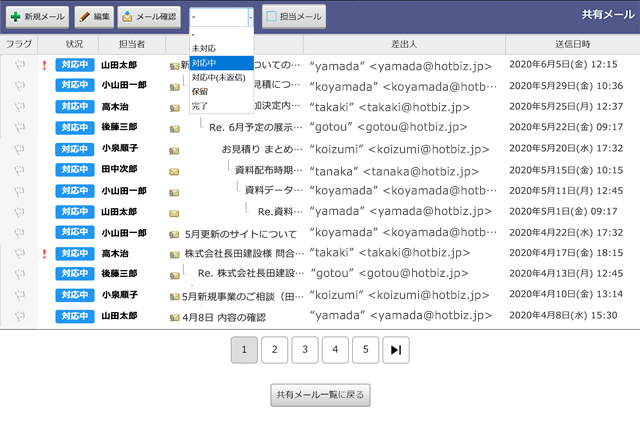Screen dimensions: 640x426
Task: Jump to last page arrow button
Action: coord(396,350)
